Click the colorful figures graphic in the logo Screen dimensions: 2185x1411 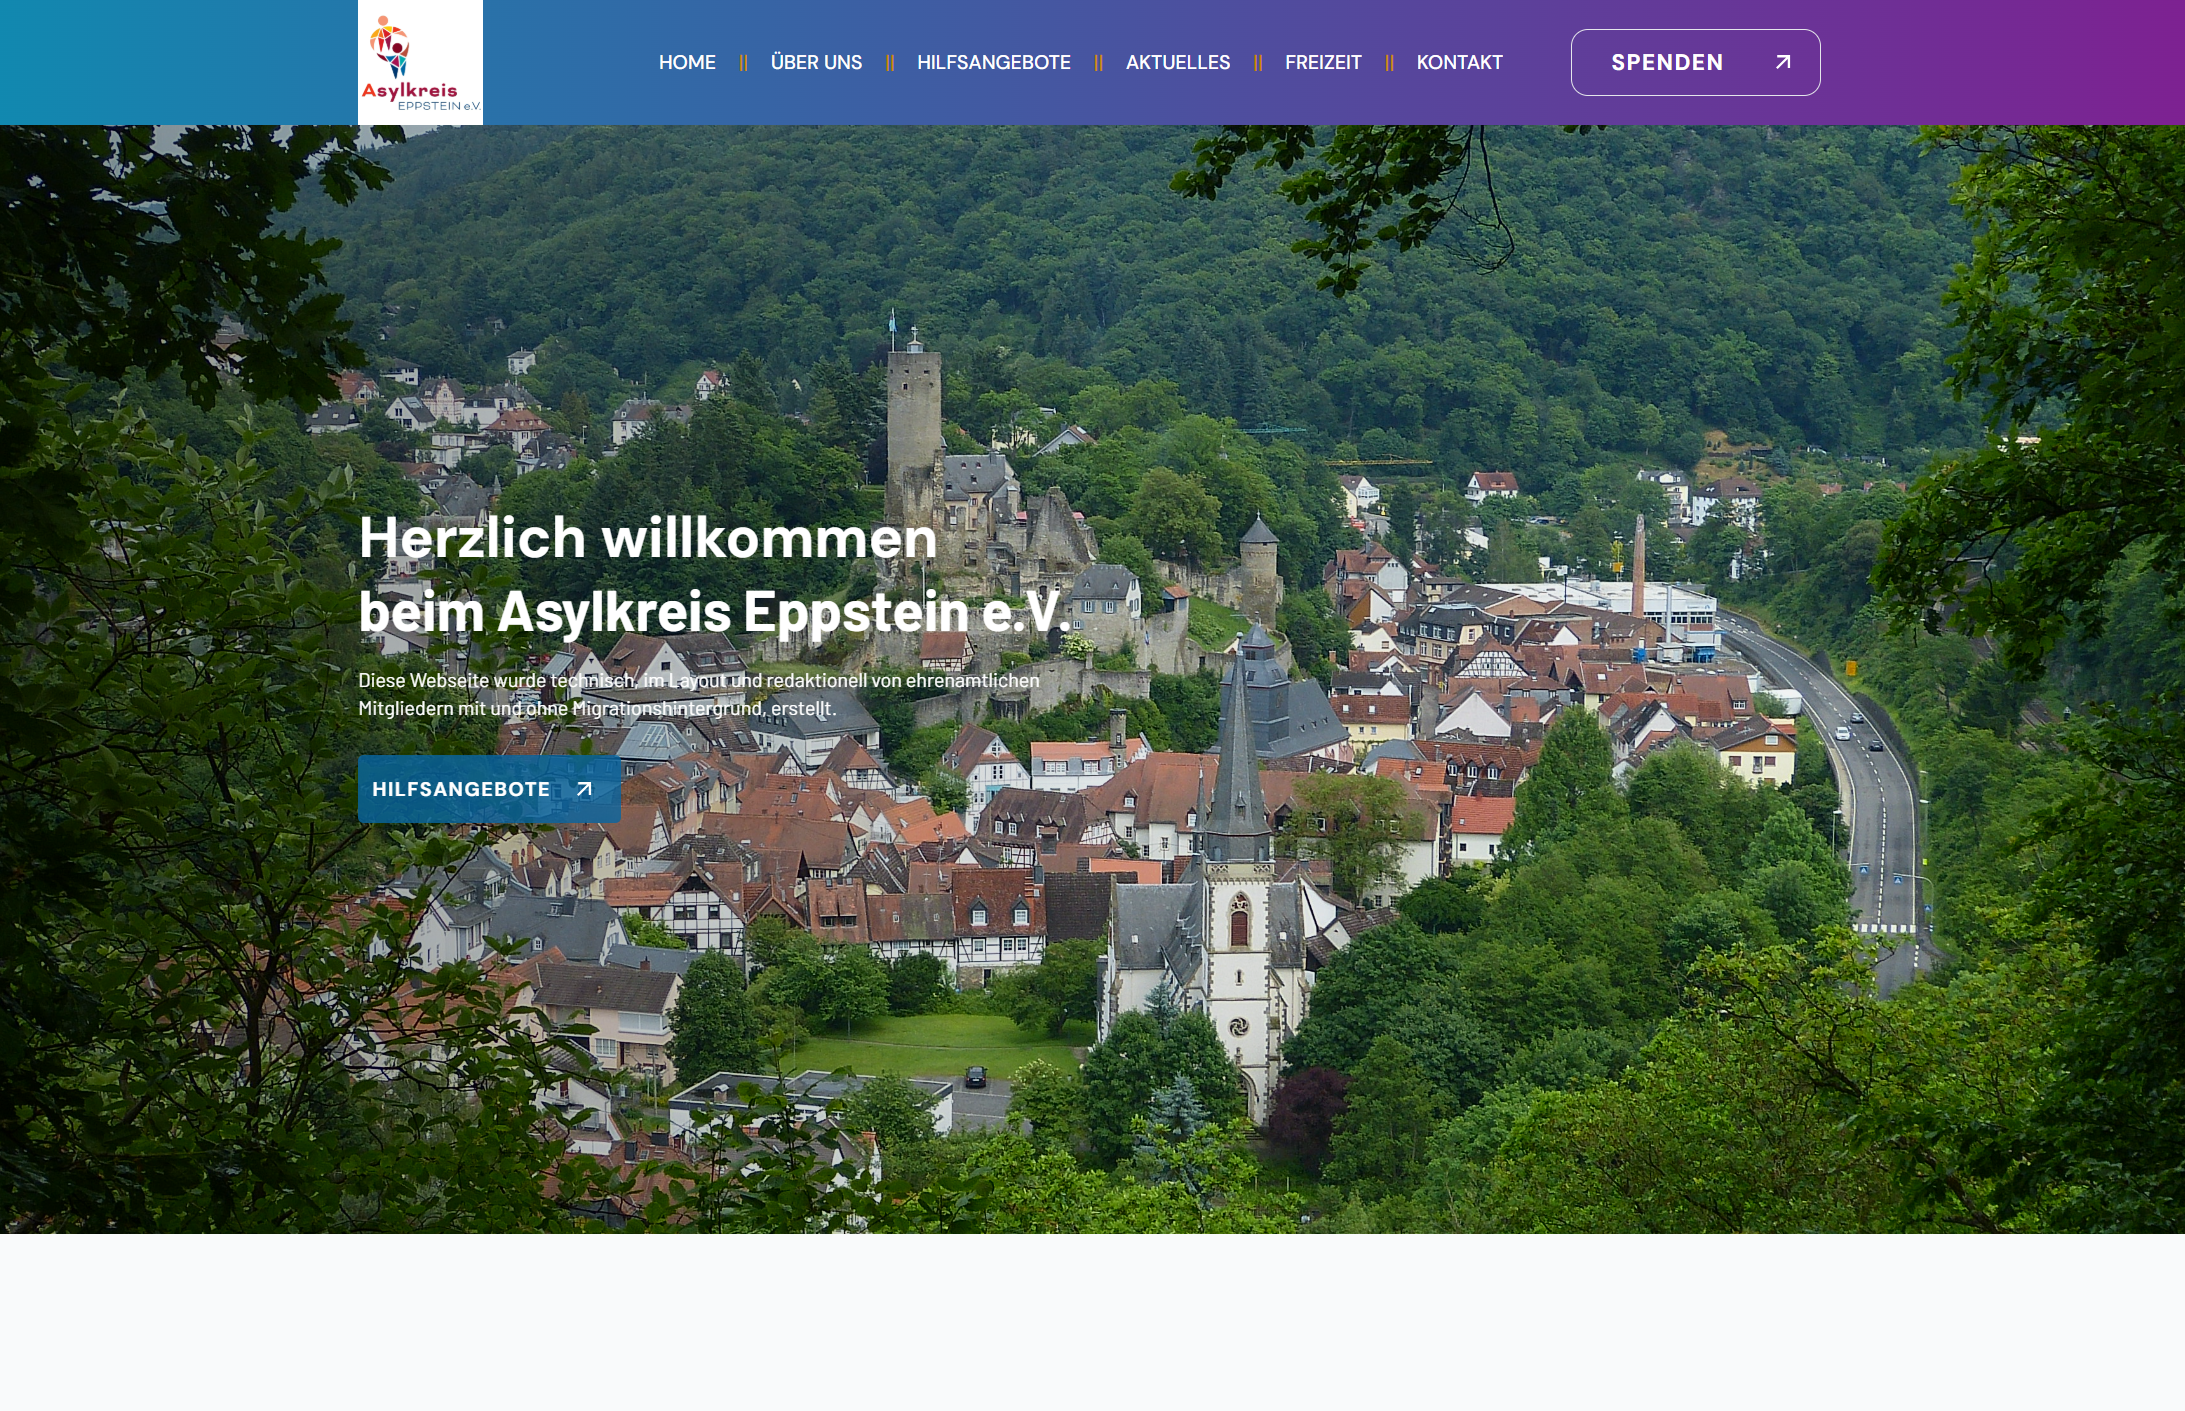(390, 46)
